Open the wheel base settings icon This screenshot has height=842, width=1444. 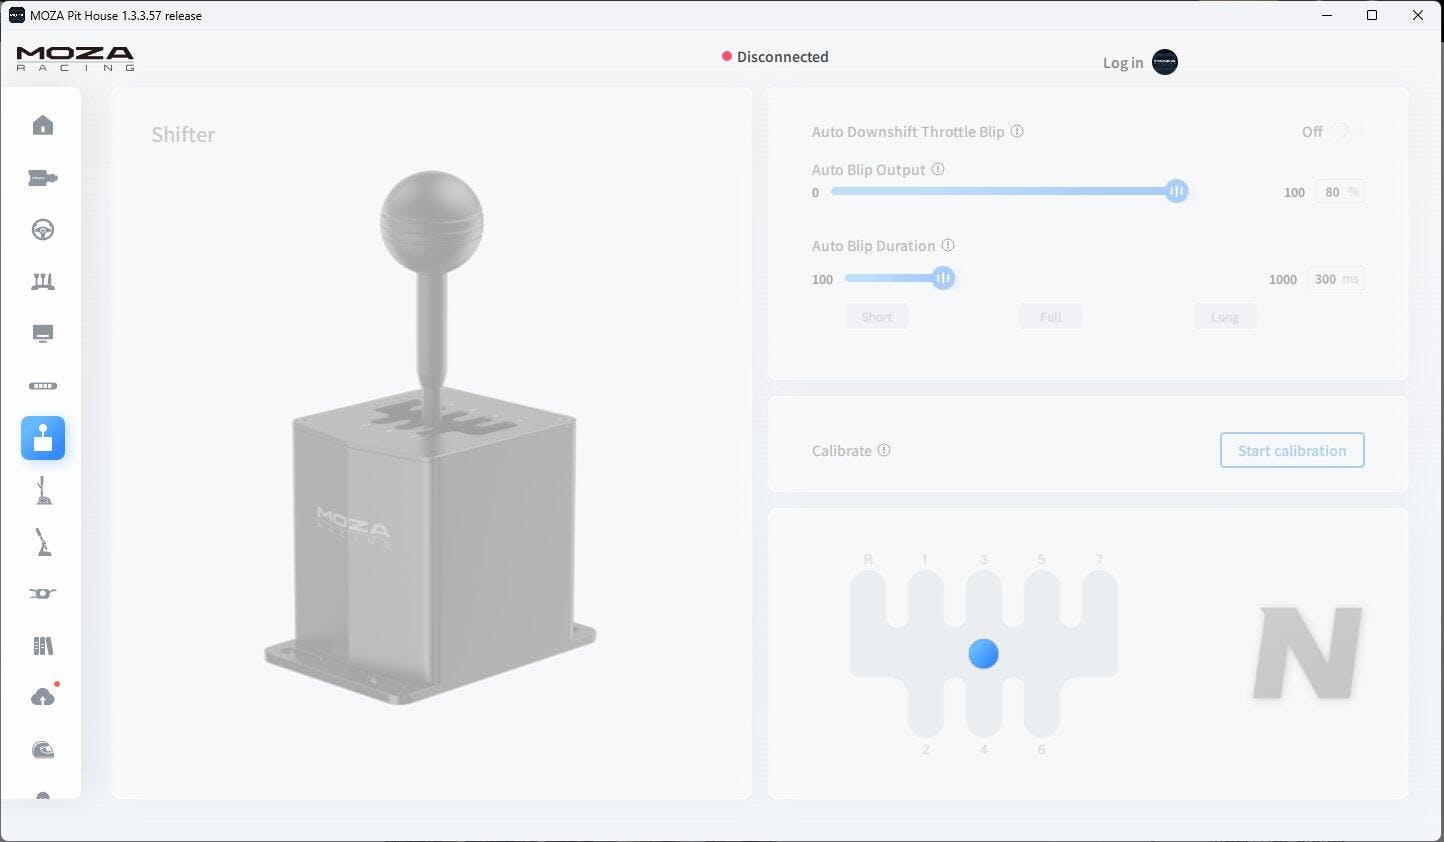click(x=43, y=178)
